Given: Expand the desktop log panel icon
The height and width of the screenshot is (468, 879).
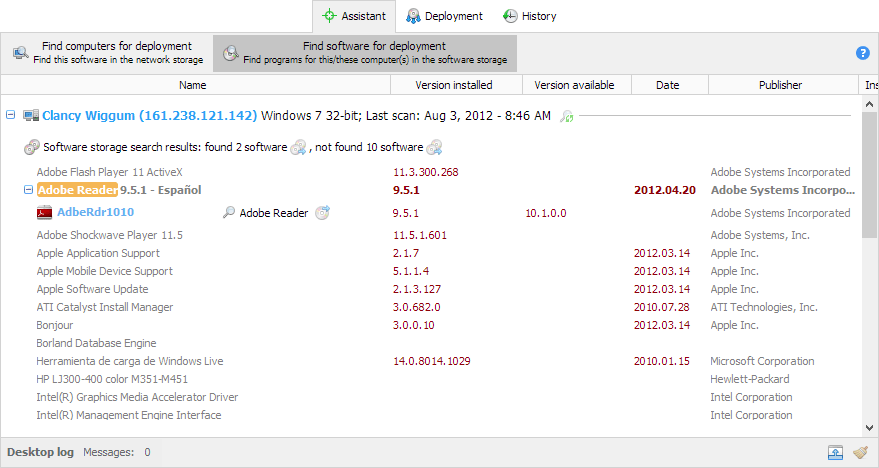Looking at the screenshot, I should pos(836,452).
